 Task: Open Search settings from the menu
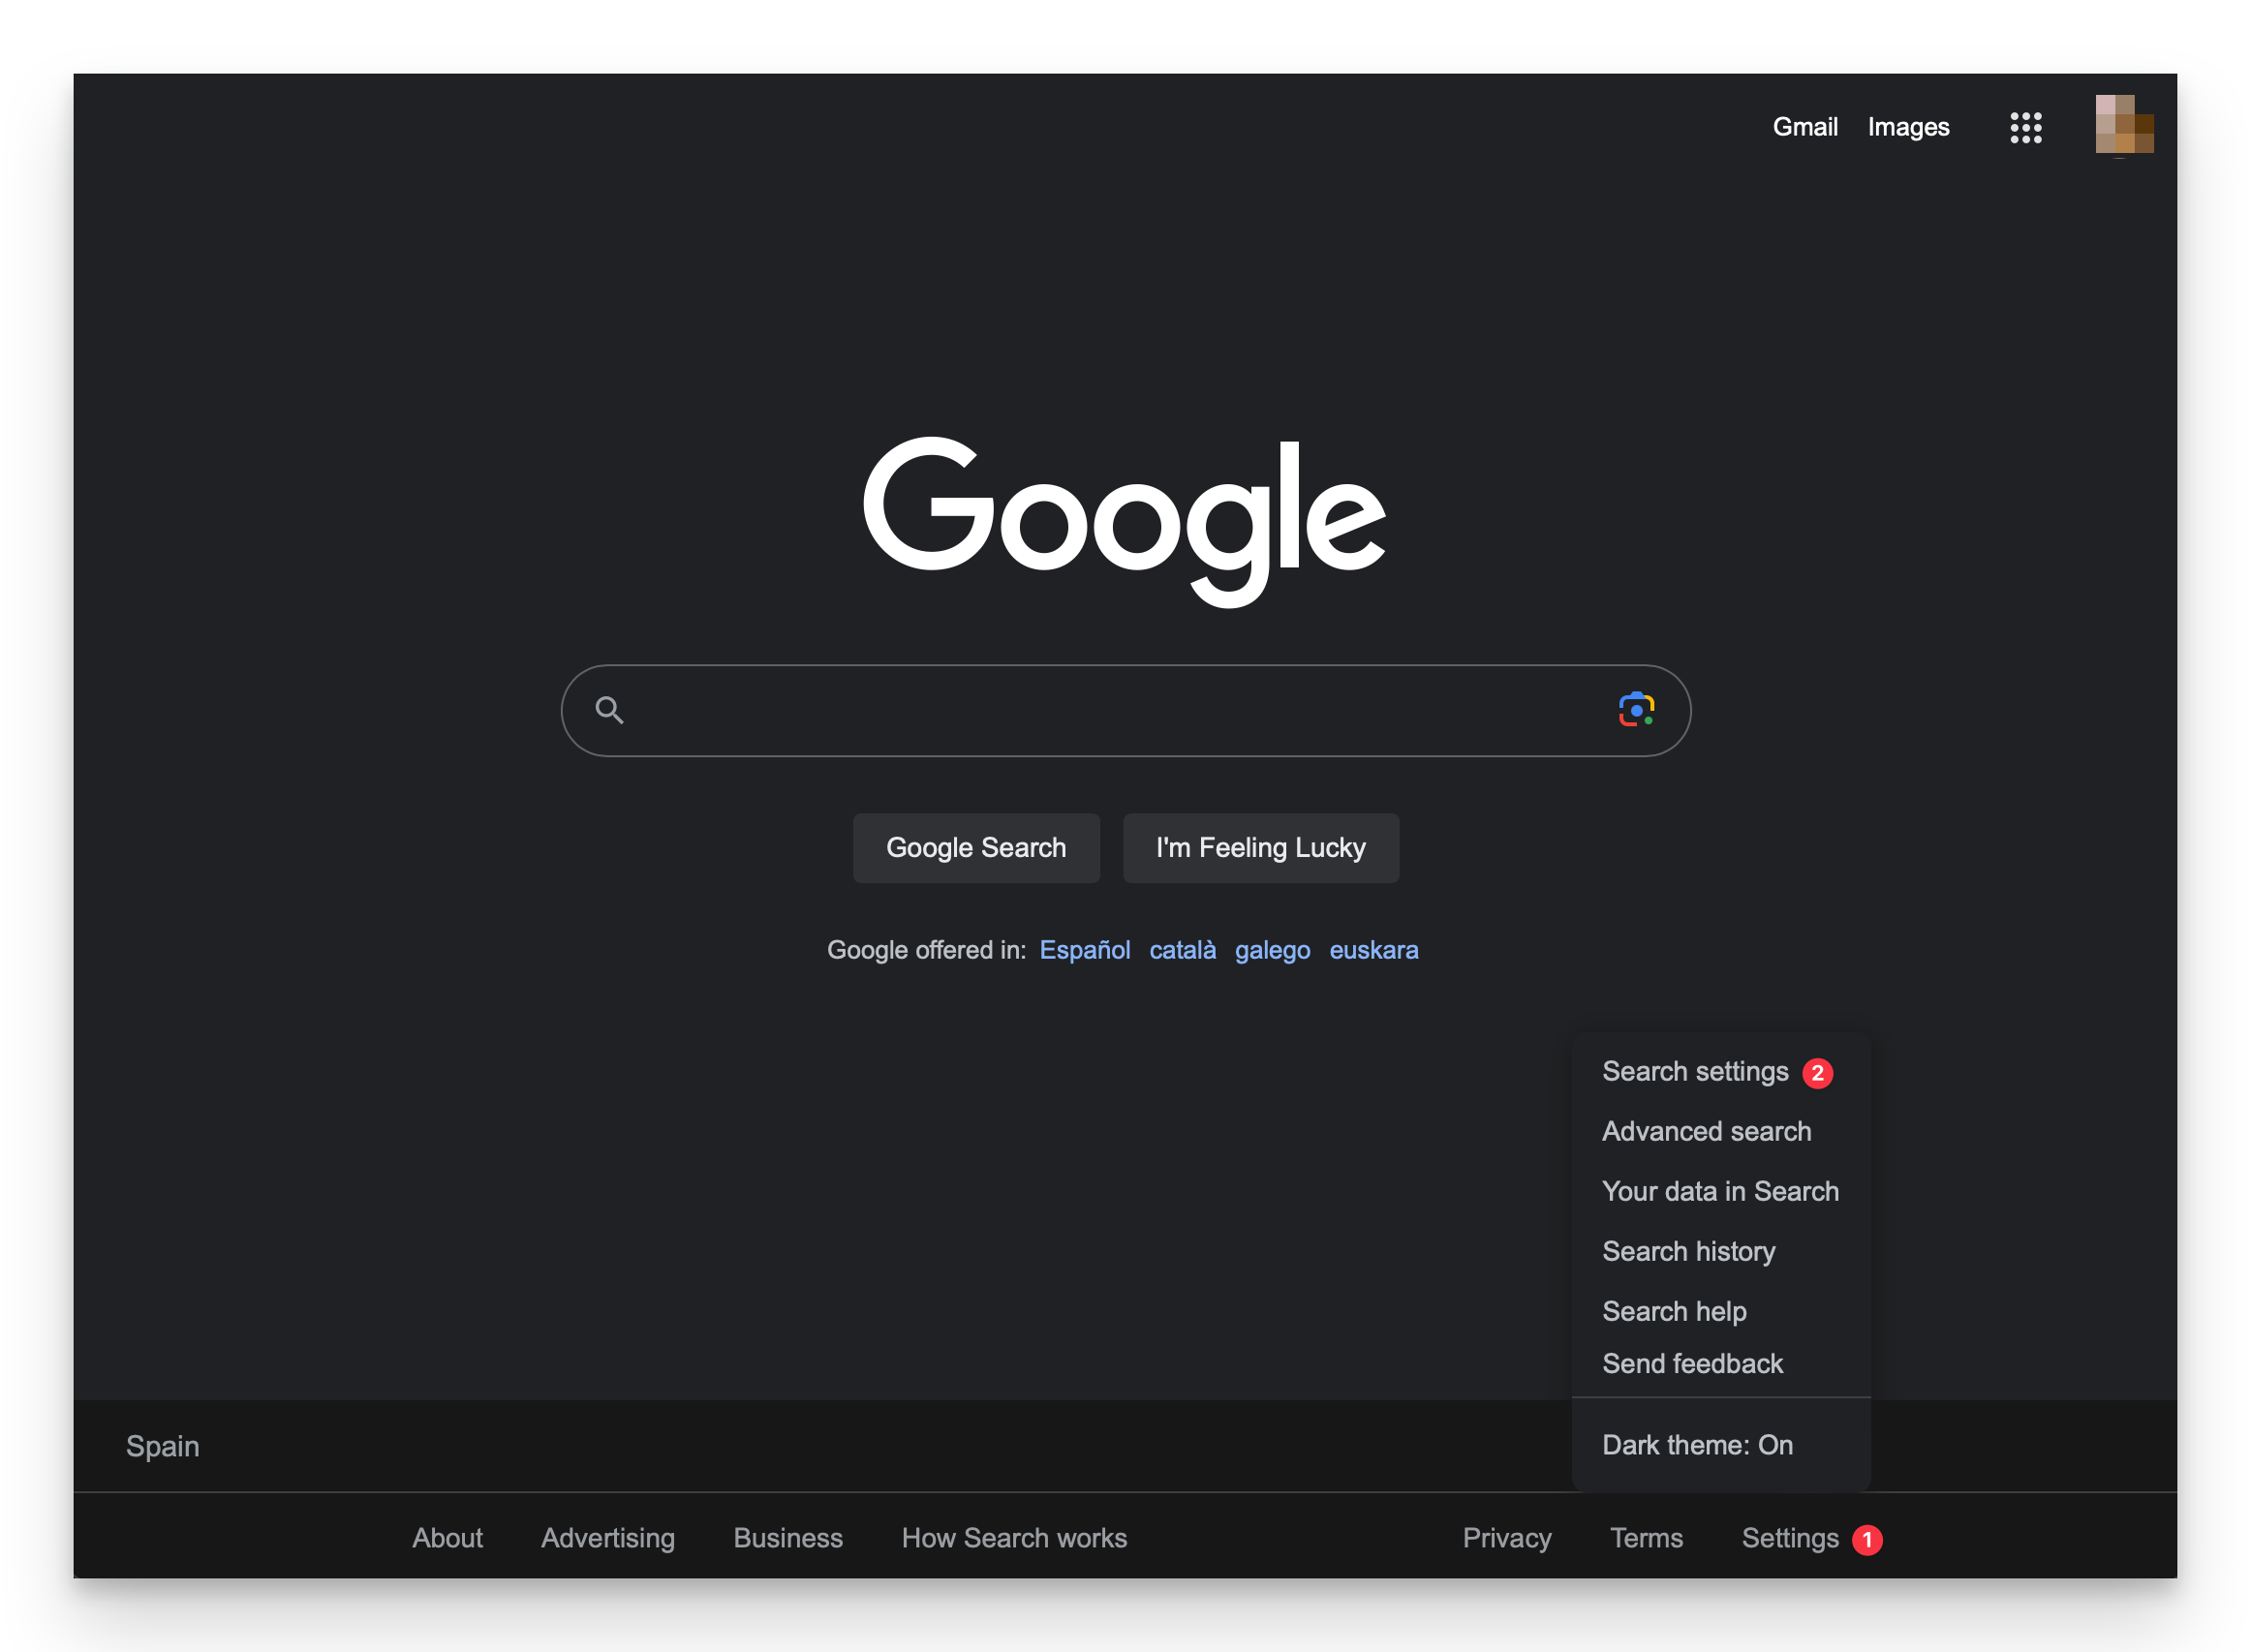(x=1695, y=1071)
